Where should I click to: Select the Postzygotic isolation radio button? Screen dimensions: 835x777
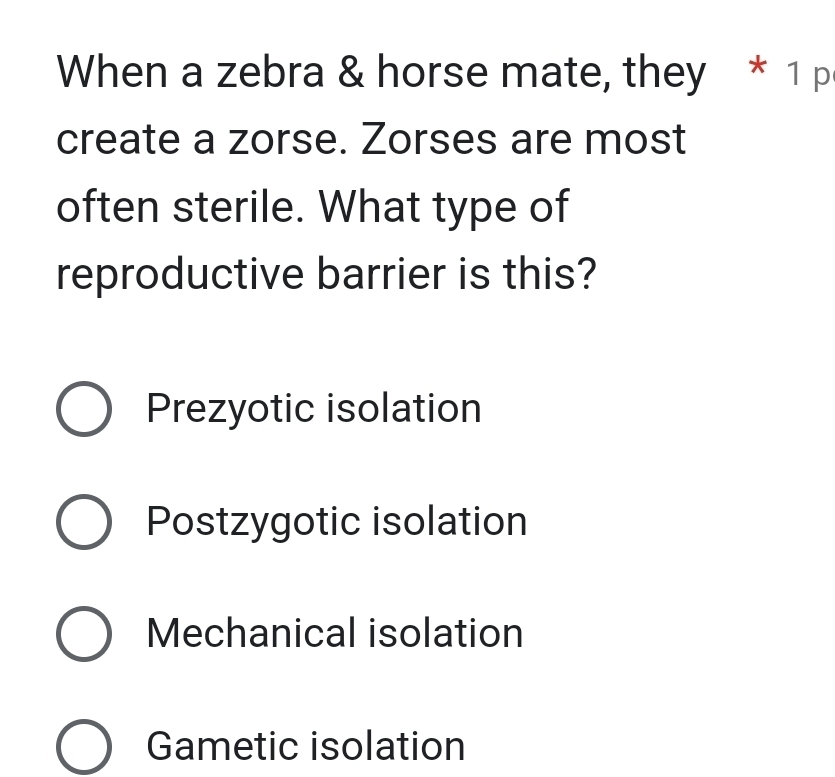click(84, 521)
